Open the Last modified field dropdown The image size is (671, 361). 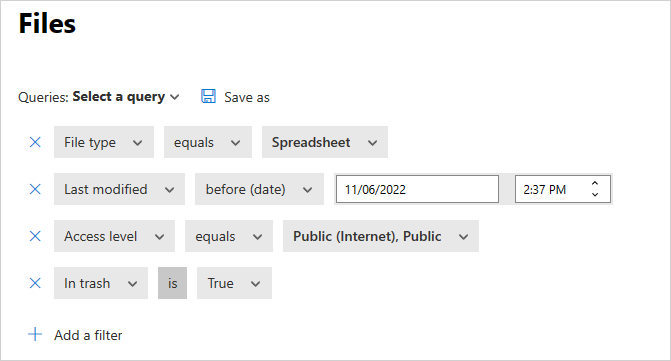point(119,189)
